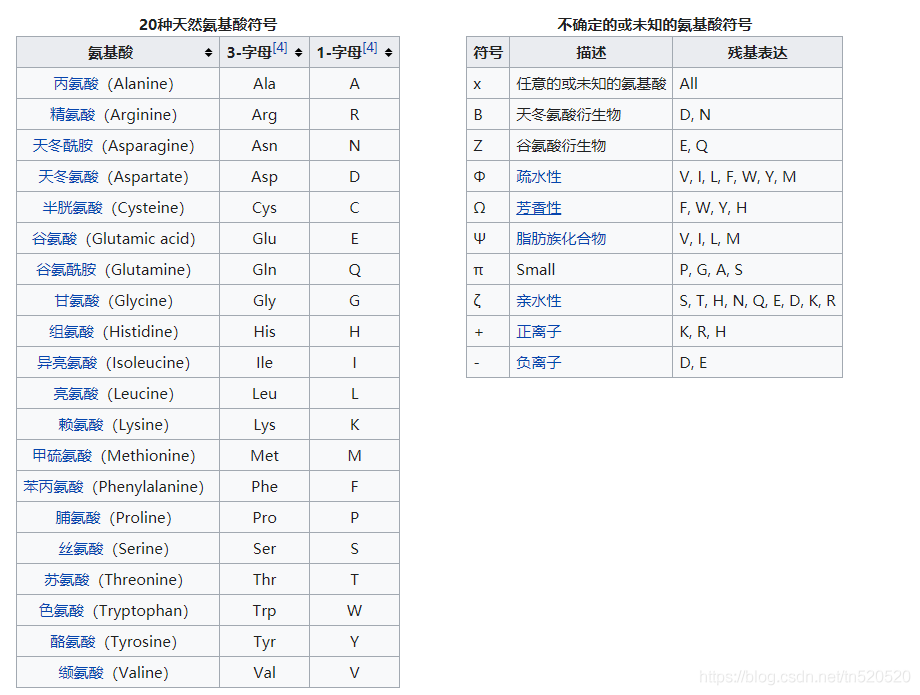Select the 'Glu' three-letter code cell

pyautogui.click(x=265, y=239)
